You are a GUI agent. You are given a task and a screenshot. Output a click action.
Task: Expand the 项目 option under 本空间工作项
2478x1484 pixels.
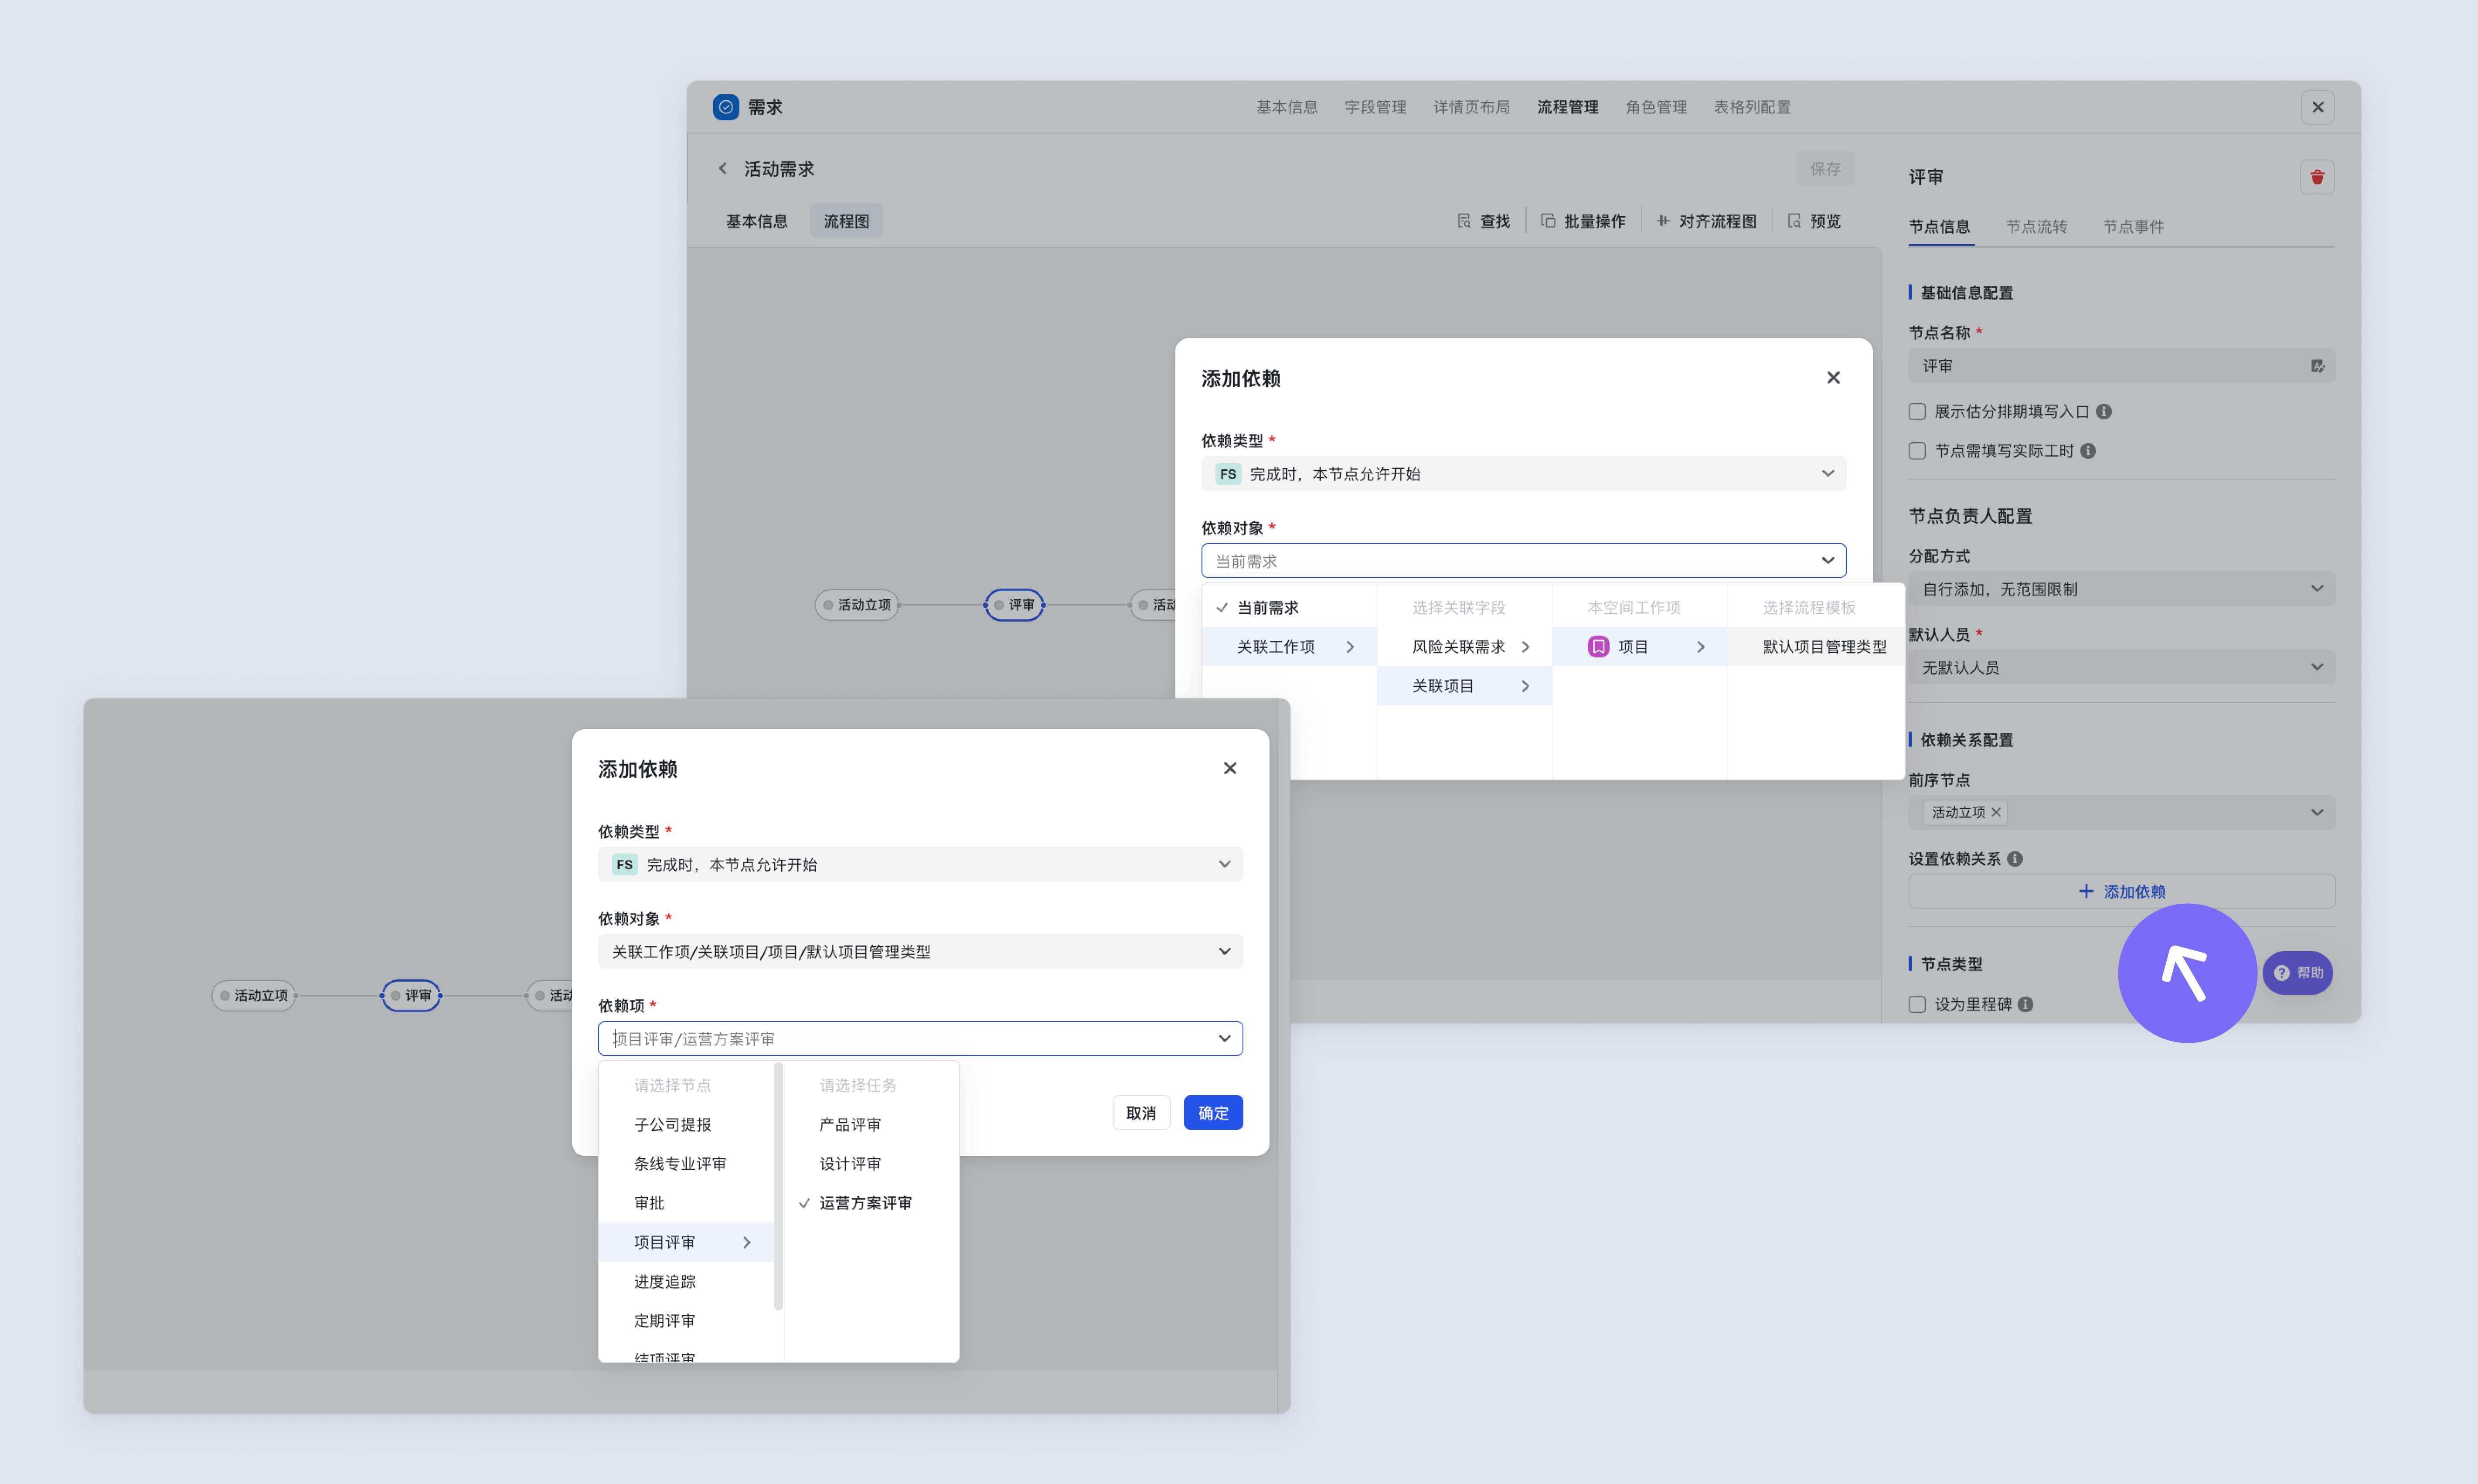click(x=1640, y=647)
